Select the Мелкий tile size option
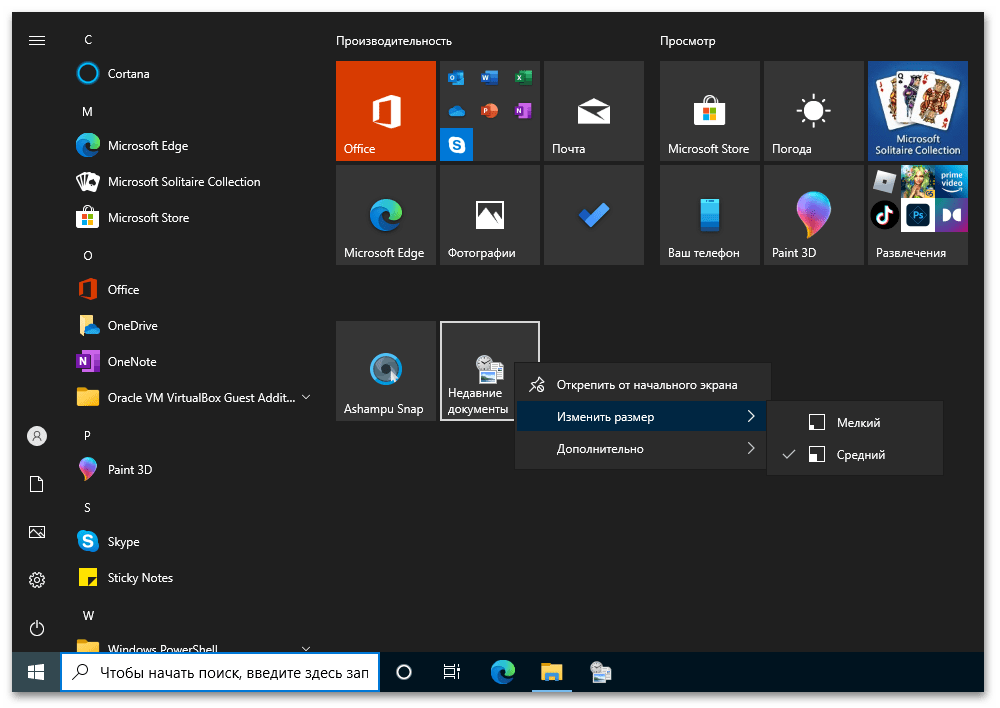The height and width of the screenshot is (708, 1000). click(x=858, y=423)
